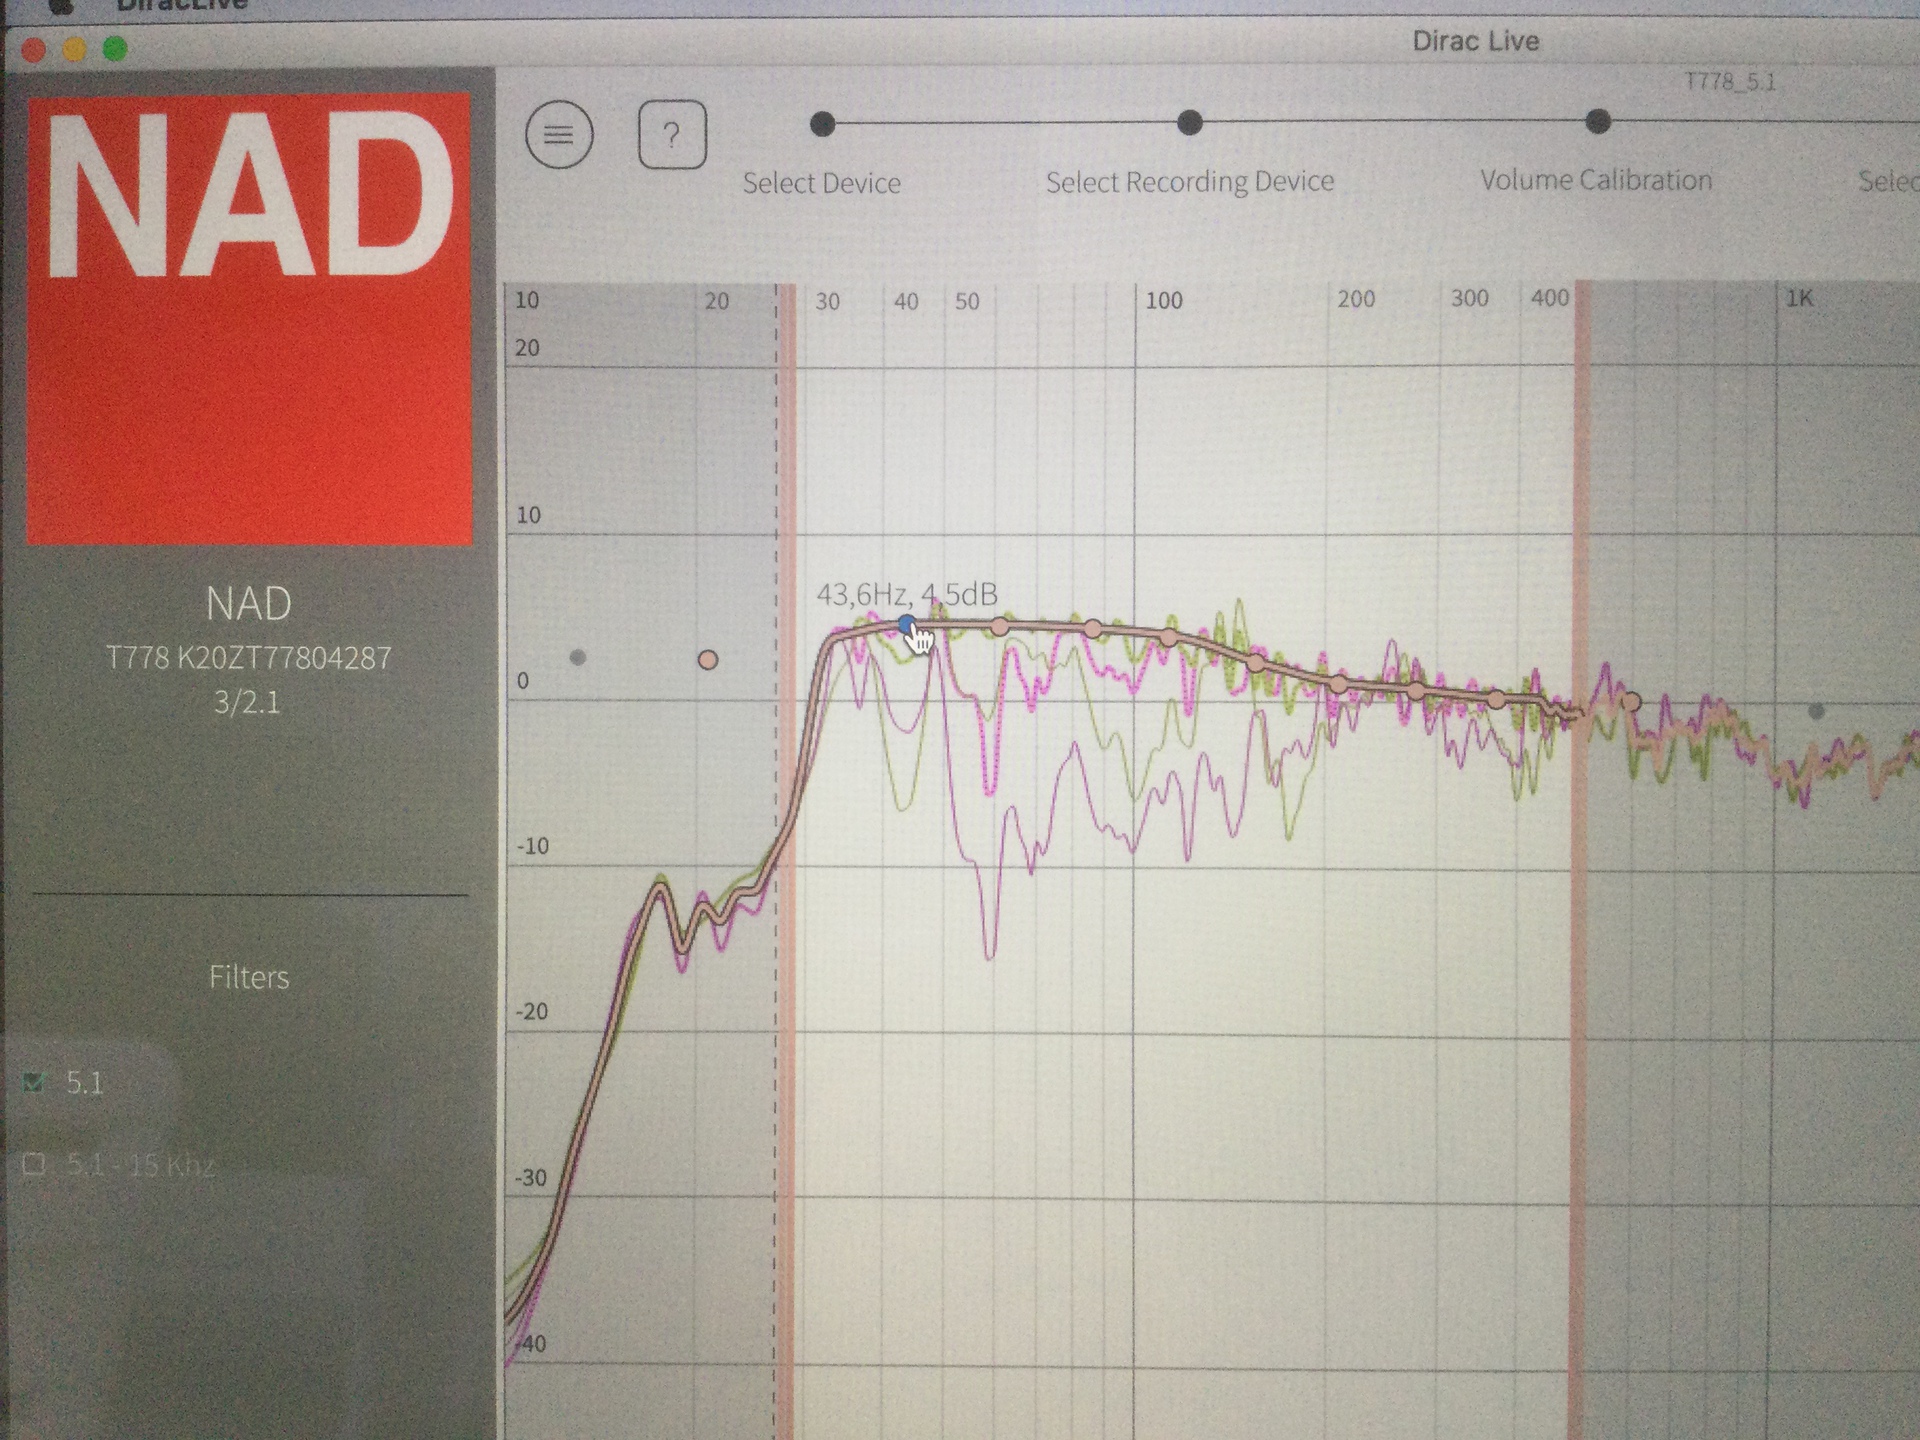Click the Select Recording Device label
Viewport: 1920px width, 1440px height.
1190,182
